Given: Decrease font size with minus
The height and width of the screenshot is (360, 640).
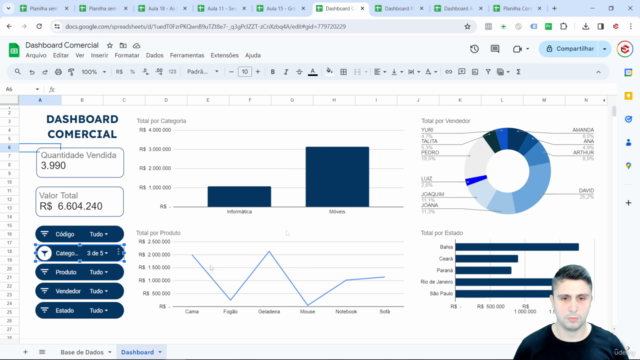Looking at the screenshot, I should pos(231,72).
